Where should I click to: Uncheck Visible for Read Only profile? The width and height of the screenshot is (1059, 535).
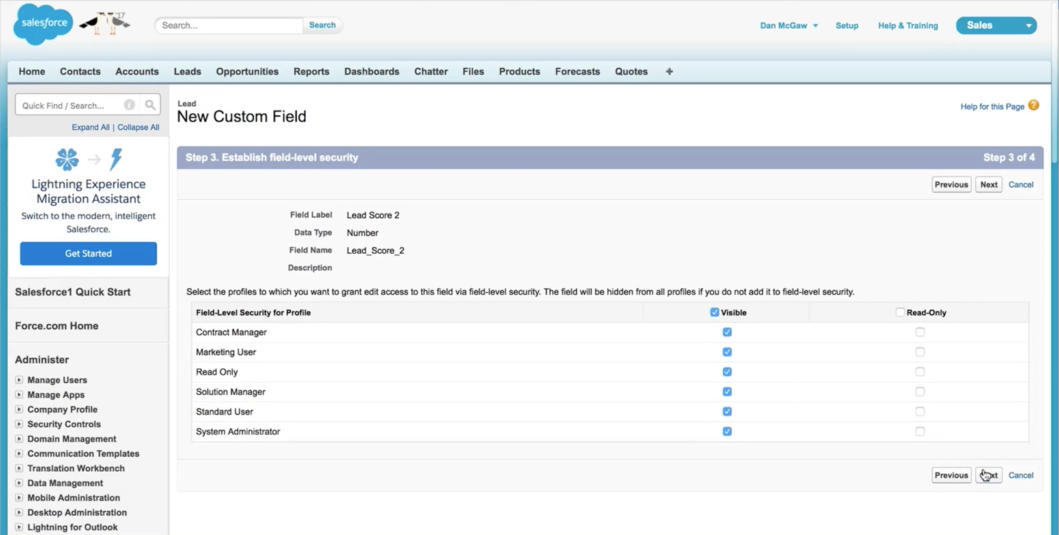(727, 372)
